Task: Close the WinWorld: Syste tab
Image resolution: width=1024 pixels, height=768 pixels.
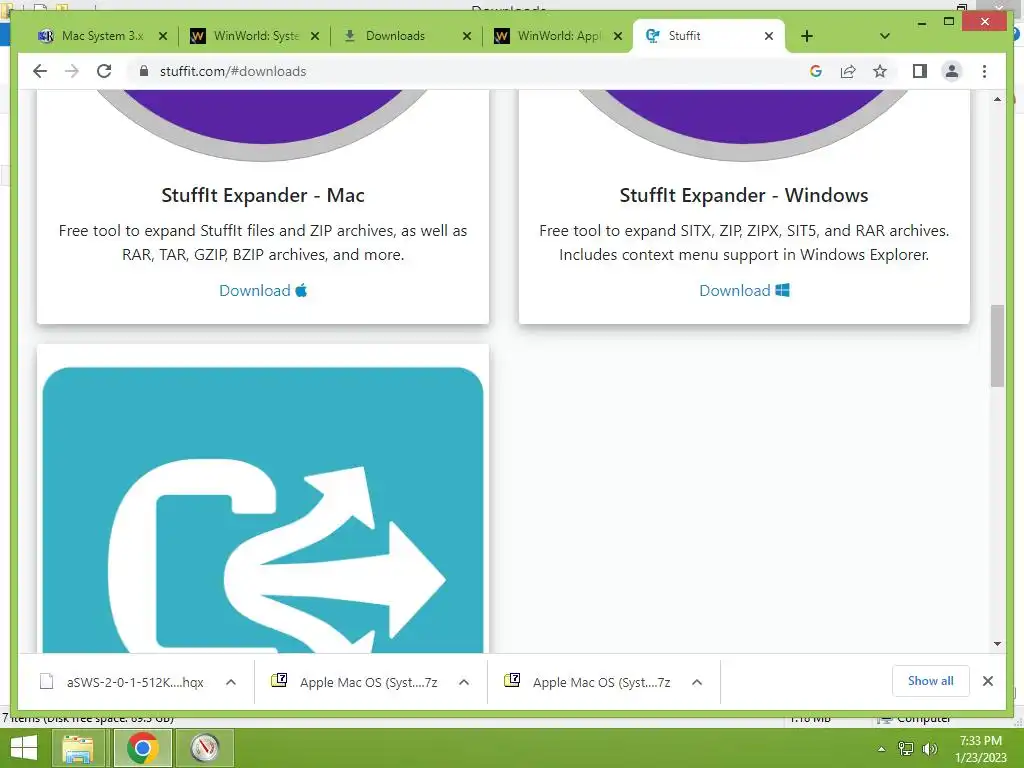Action: click(315, 36)
